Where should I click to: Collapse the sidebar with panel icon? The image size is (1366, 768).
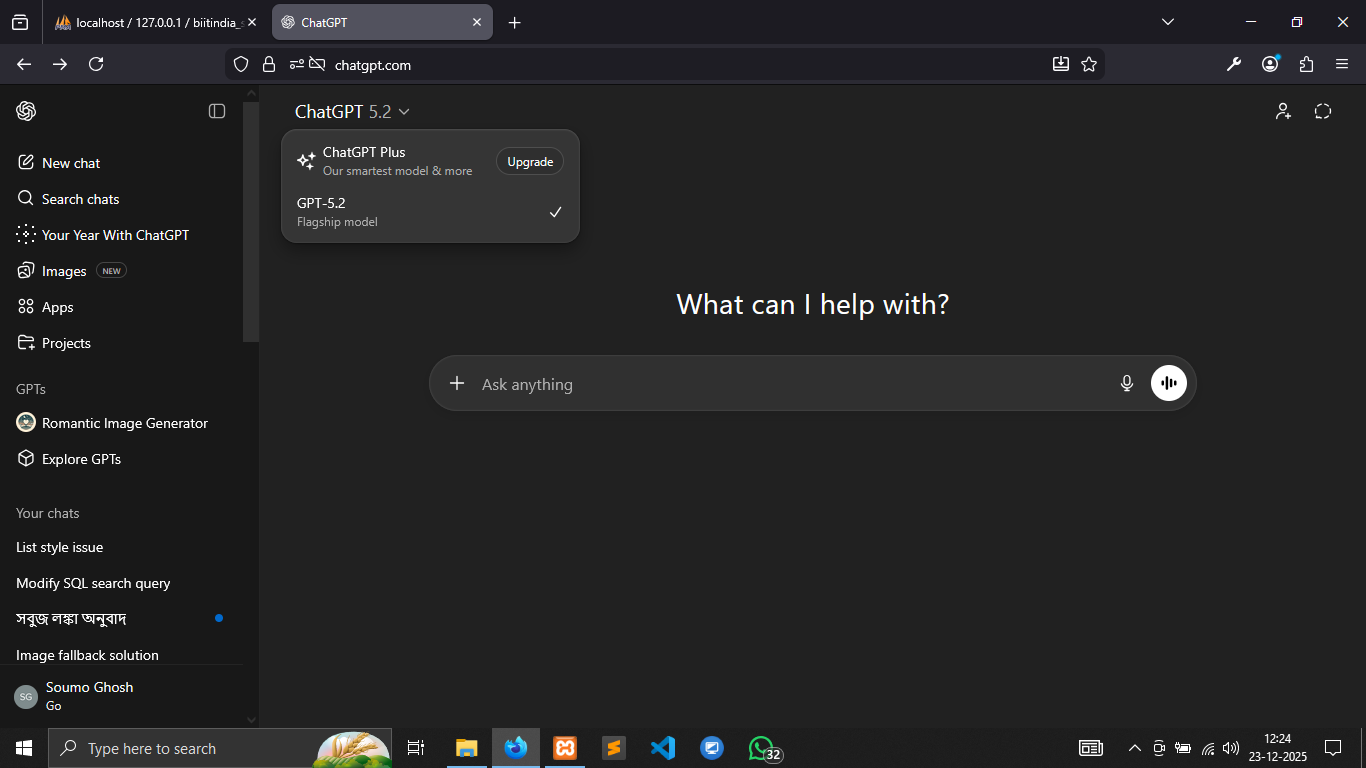217,111
